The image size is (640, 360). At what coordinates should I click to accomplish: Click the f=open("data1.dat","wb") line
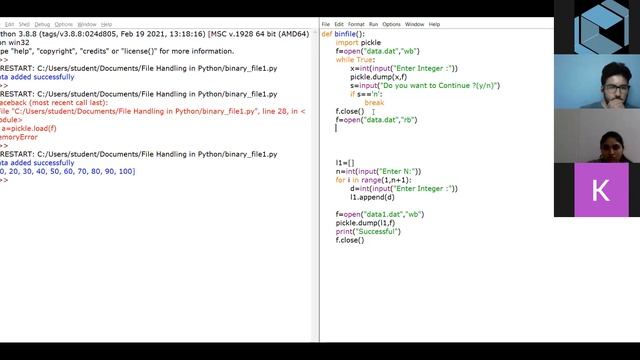point(380,214)
